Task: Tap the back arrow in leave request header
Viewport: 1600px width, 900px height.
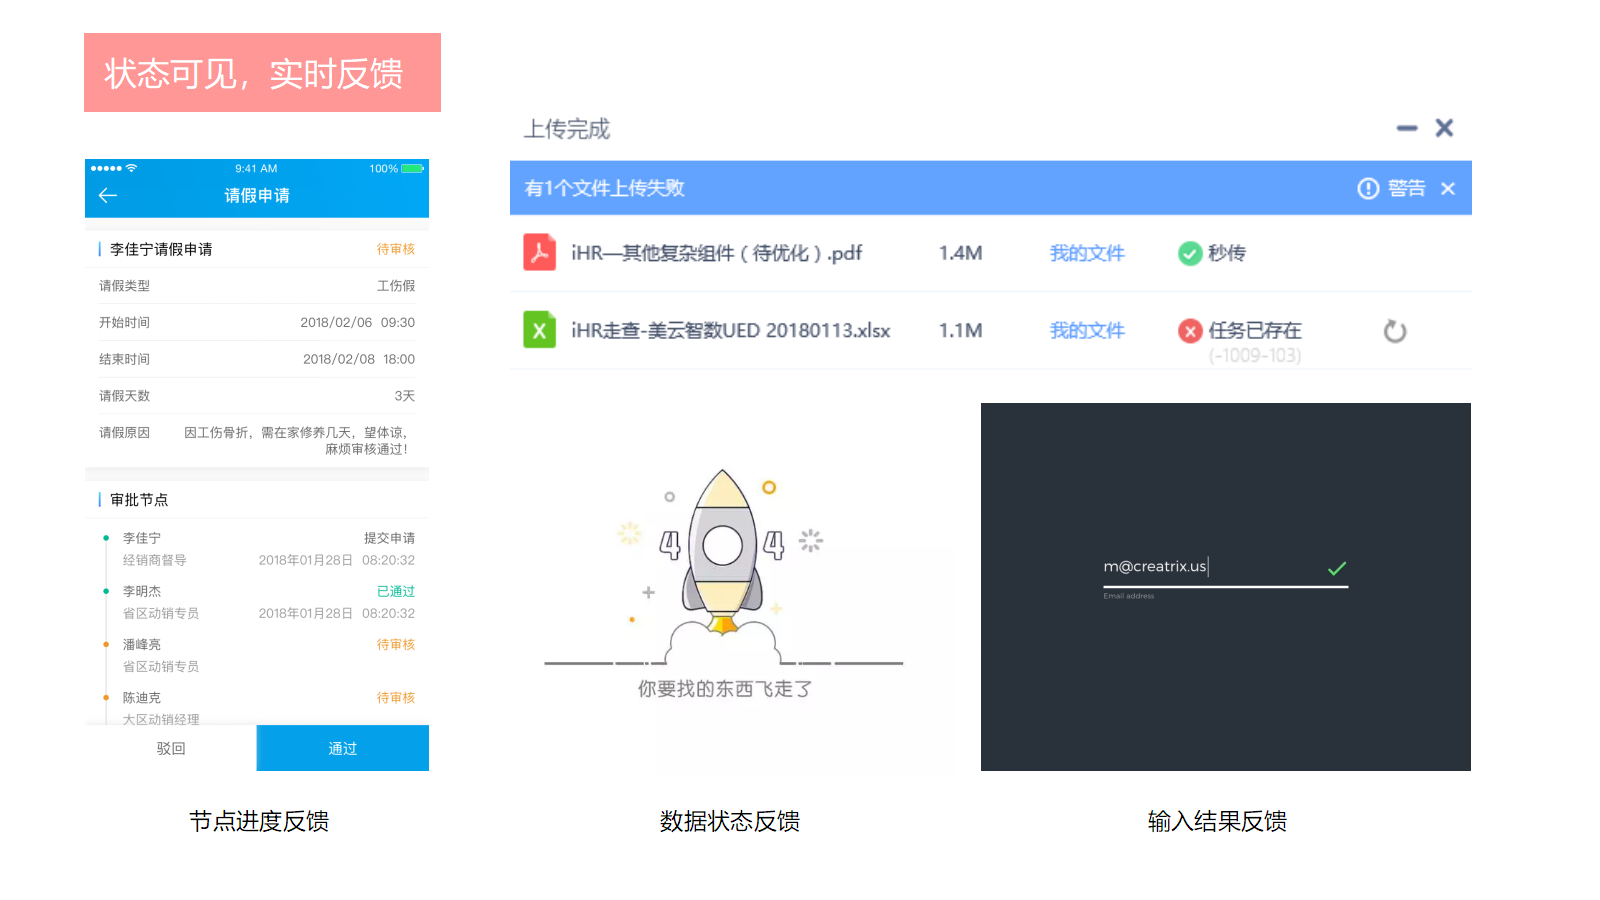Action: point(108,196)
